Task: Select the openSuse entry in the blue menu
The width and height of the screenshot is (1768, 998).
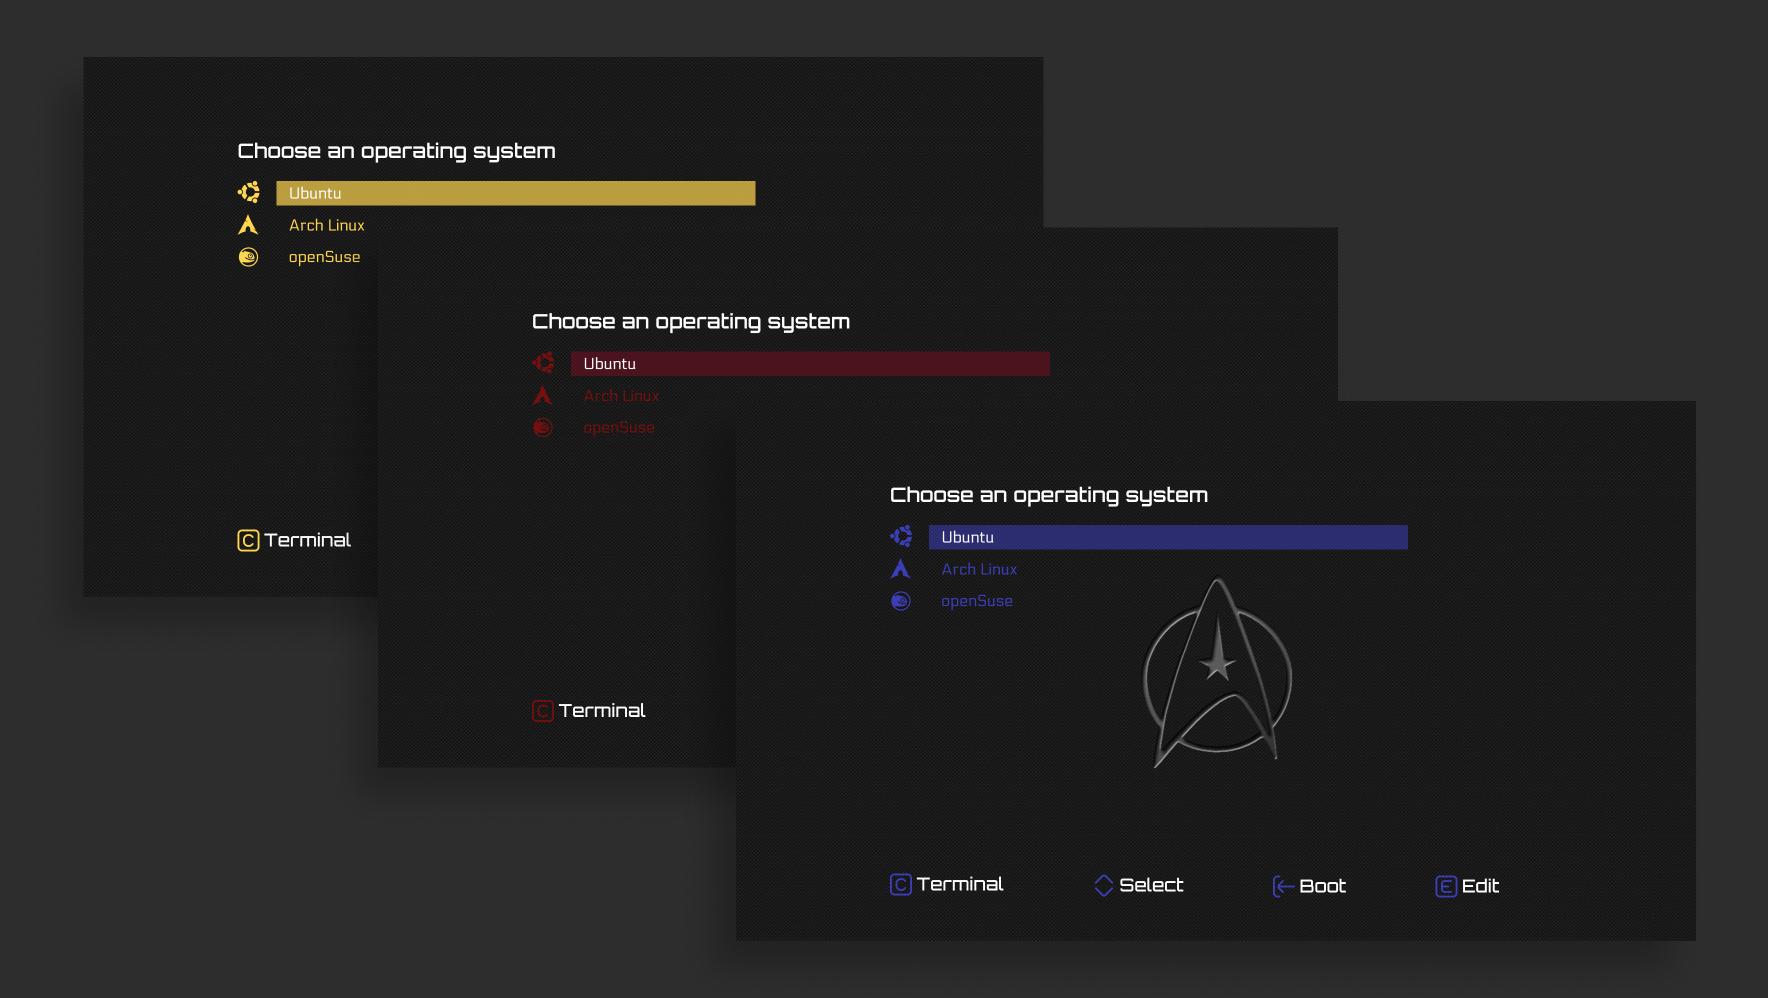Action: pos(977,600)
